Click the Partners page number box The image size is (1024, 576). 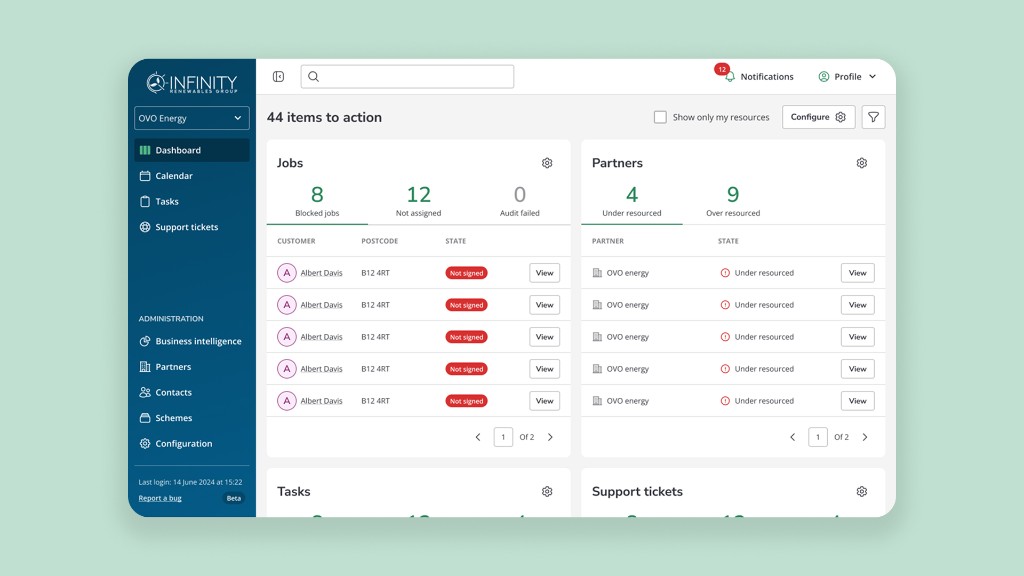click(x=818, y=437)
